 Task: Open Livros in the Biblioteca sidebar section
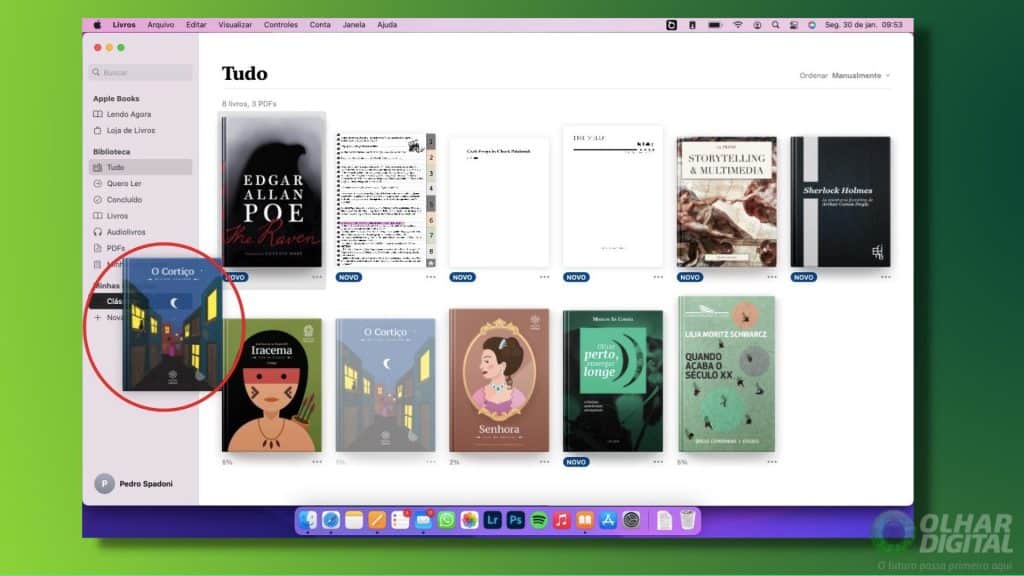pos(117,216)
